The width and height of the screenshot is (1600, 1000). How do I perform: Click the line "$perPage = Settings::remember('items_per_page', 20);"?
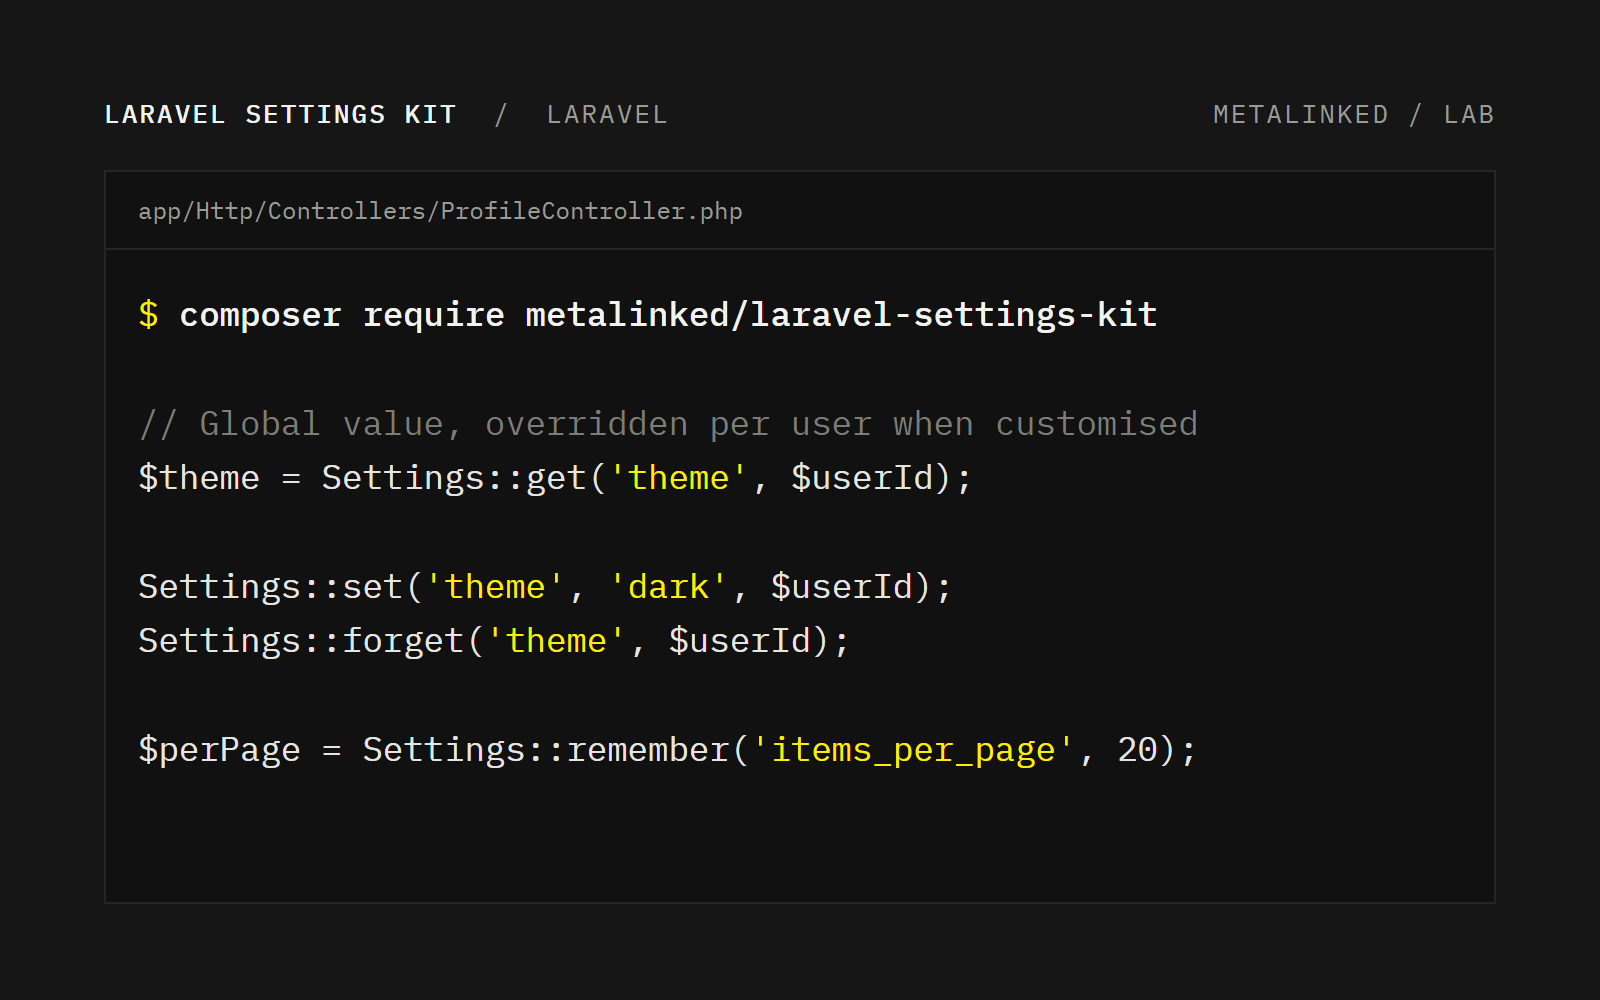(x=667, y=750)
